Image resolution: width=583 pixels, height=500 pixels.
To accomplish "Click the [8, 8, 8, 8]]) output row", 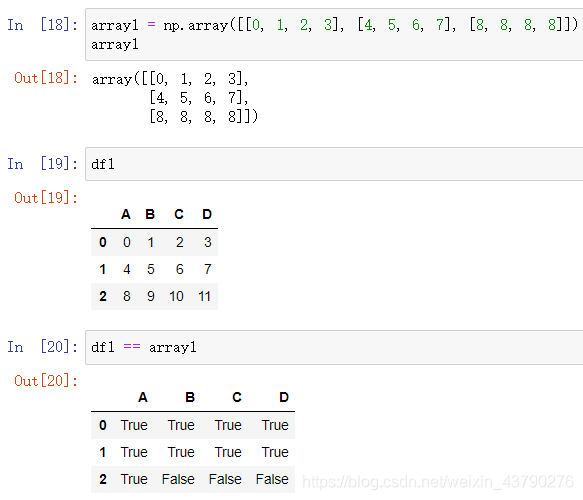I will point(203,117).
